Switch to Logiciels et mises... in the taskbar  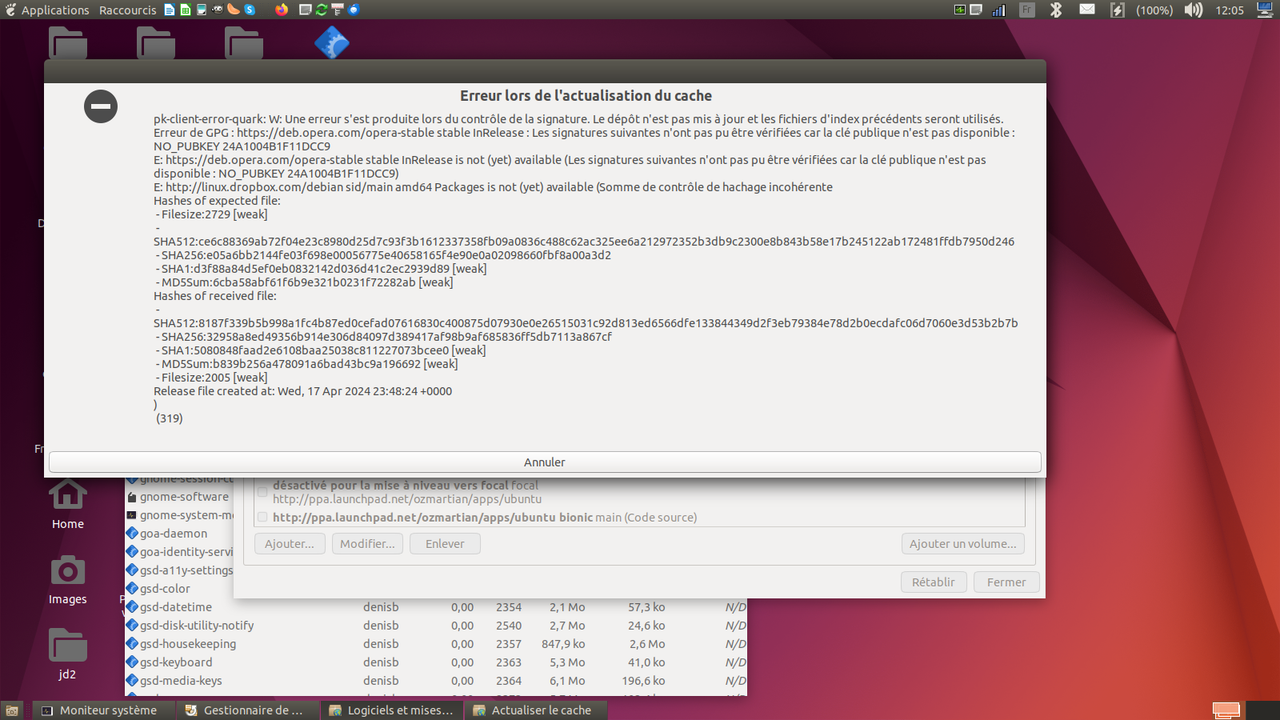[x=394, y=710]
